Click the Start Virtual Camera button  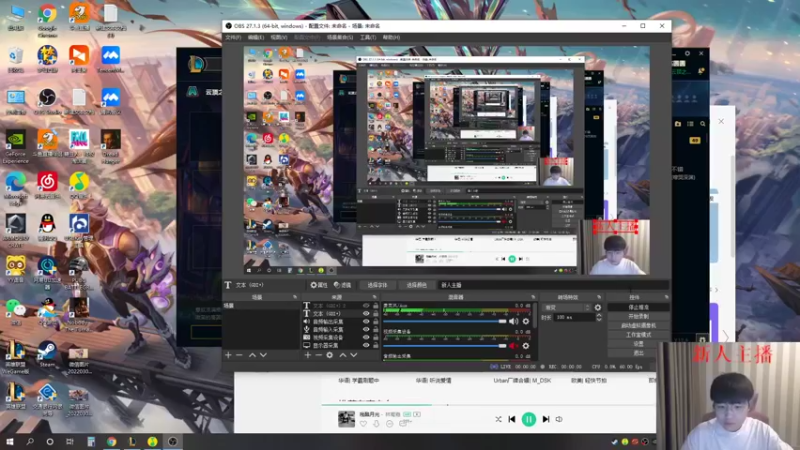[638, 326]
